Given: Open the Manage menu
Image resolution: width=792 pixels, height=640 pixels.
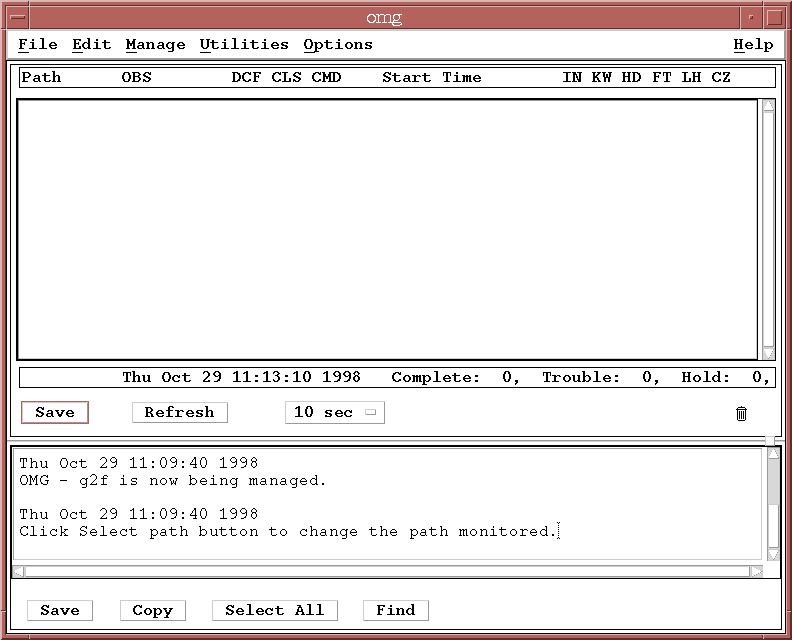Looking at the screenshot, I should pos(155,44).
